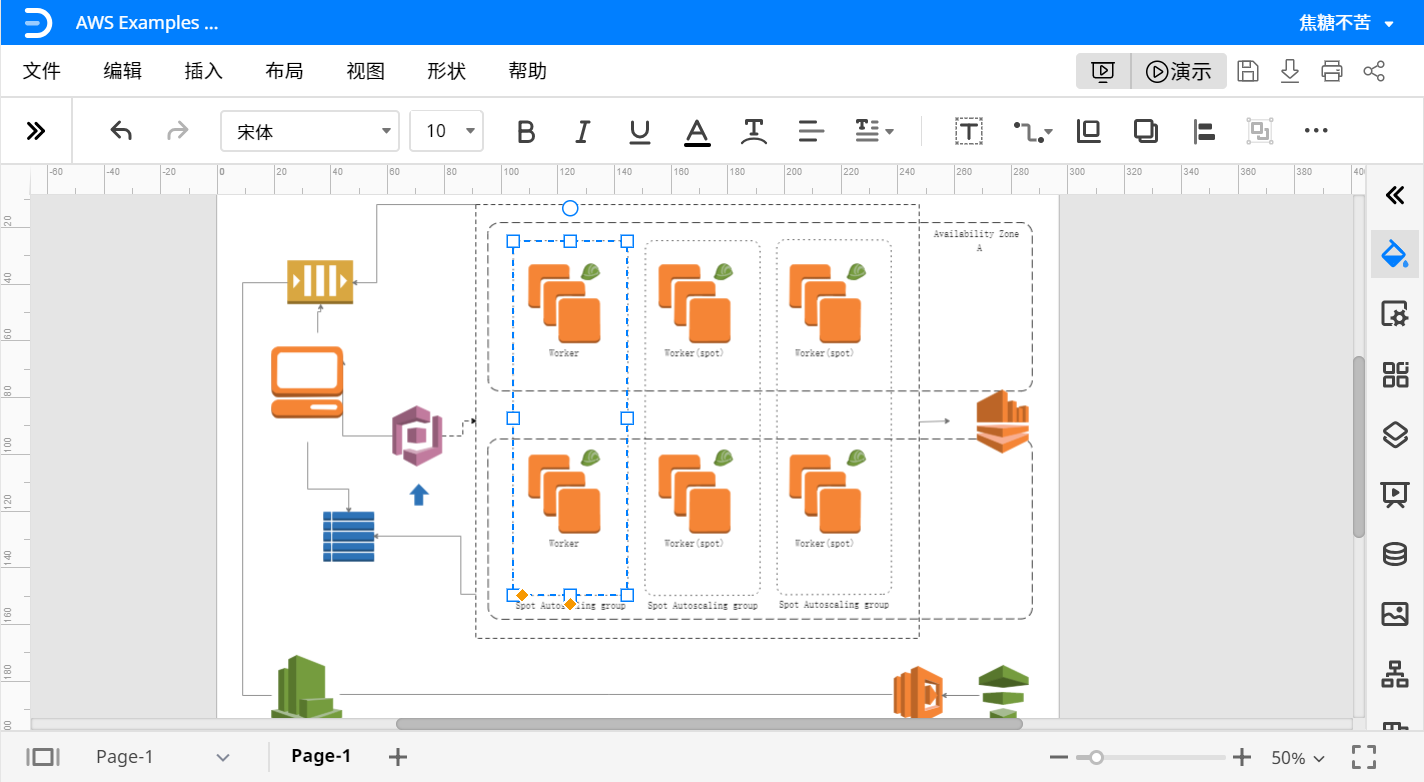This screenshot has width=1424, height=782.
Task: Change the font color
Action: [697, 131]
